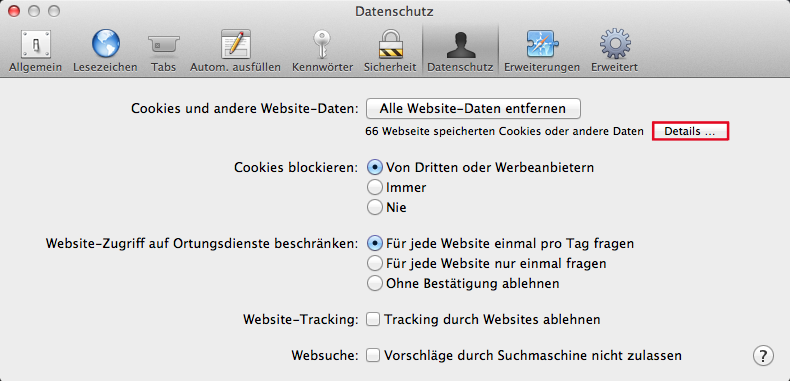Switch to the Tabs preferences pane
This screenshot has width=790, height=381.
point(163,50)
